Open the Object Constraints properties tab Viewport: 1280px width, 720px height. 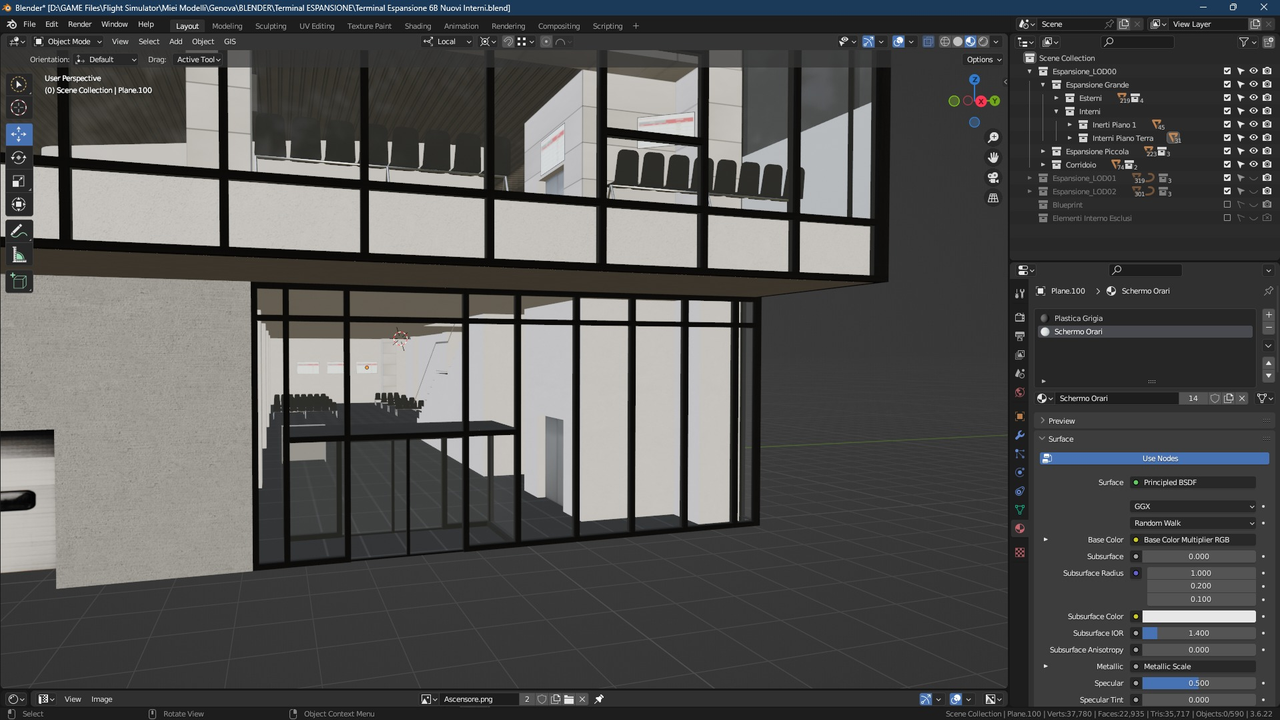pos(1020,491)
